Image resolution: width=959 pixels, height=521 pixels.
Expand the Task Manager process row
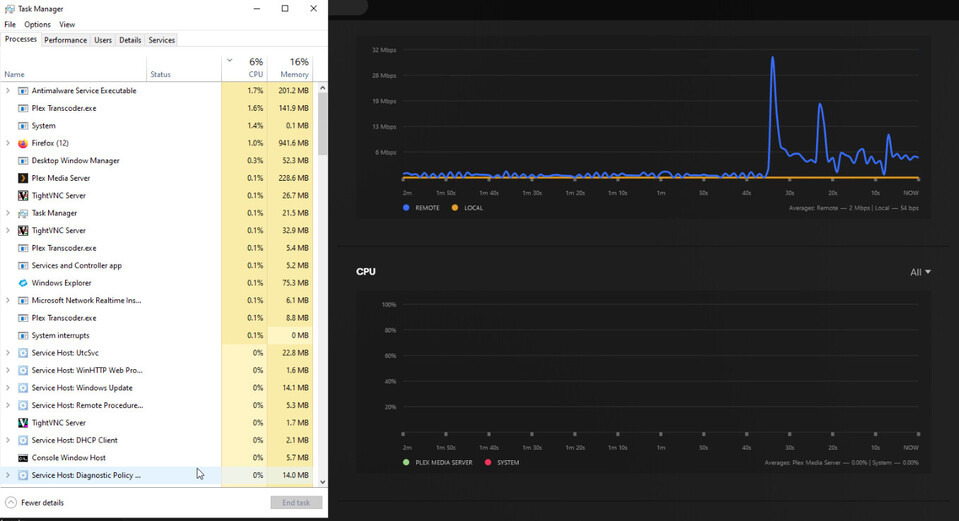(x=7, y=213)
